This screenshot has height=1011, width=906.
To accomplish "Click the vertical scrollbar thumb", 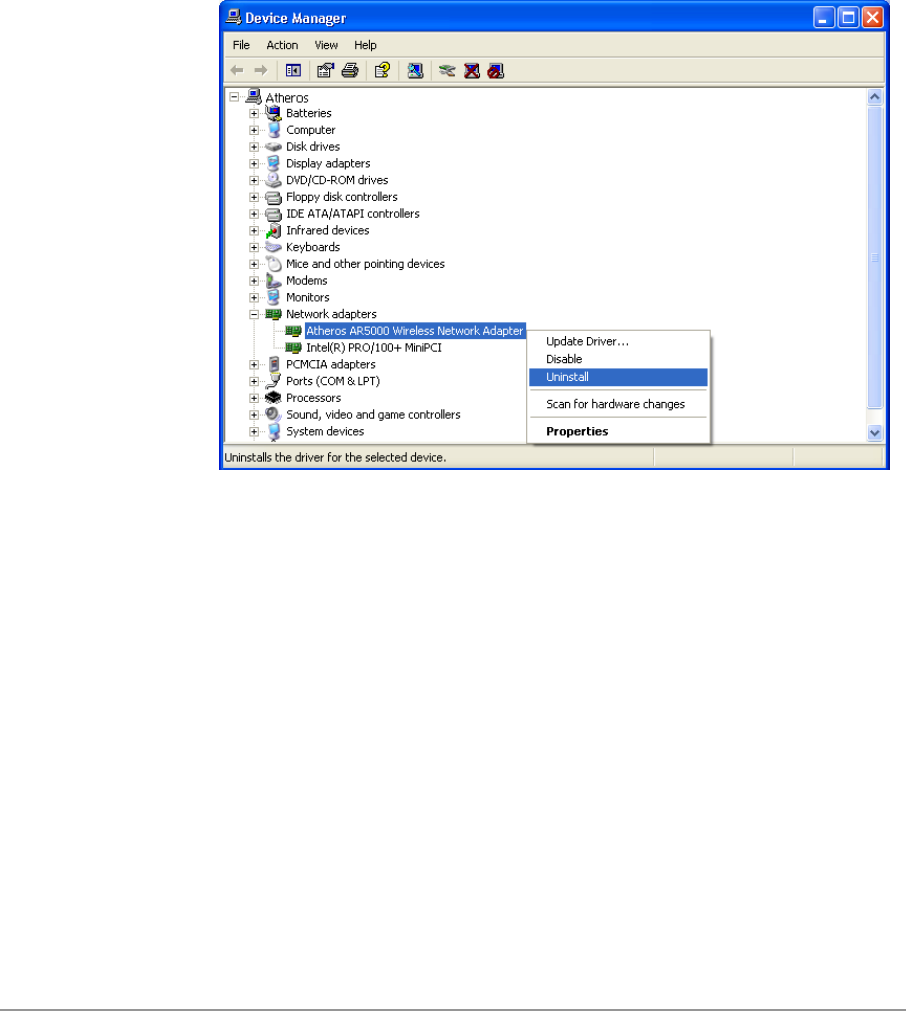I will click(x=874, y=258).
